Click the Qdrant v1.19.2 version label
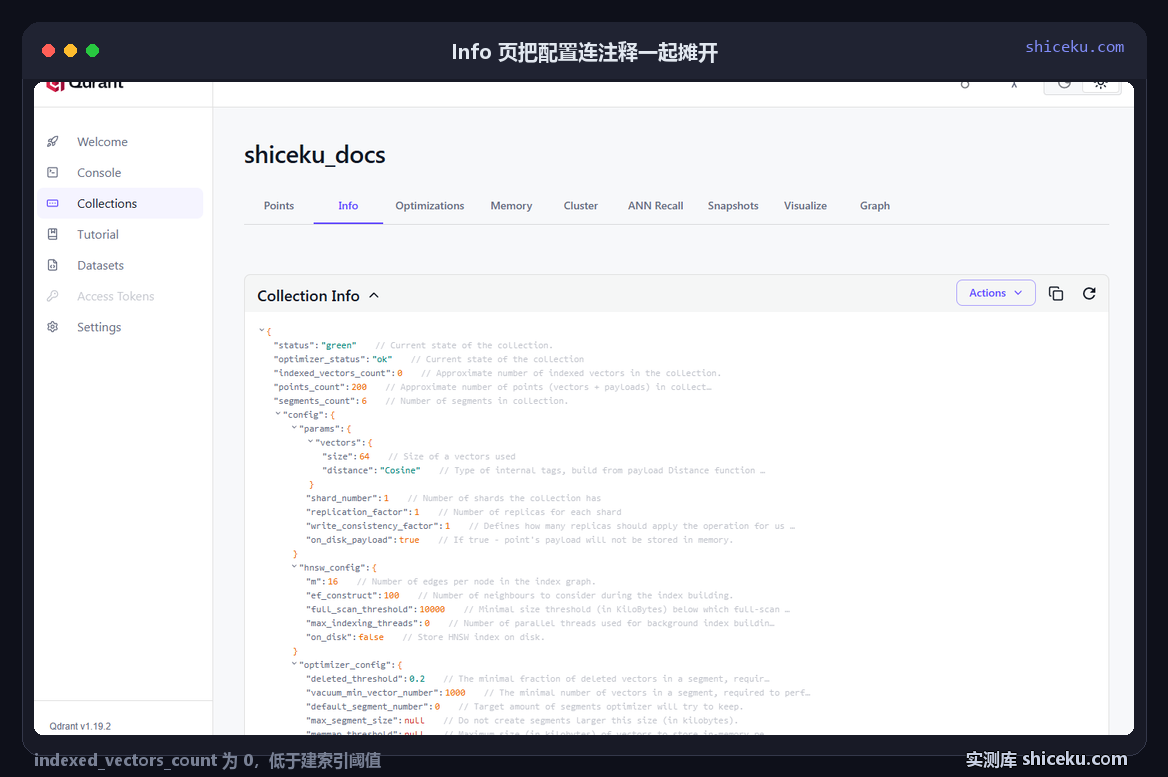 [80, 726]
